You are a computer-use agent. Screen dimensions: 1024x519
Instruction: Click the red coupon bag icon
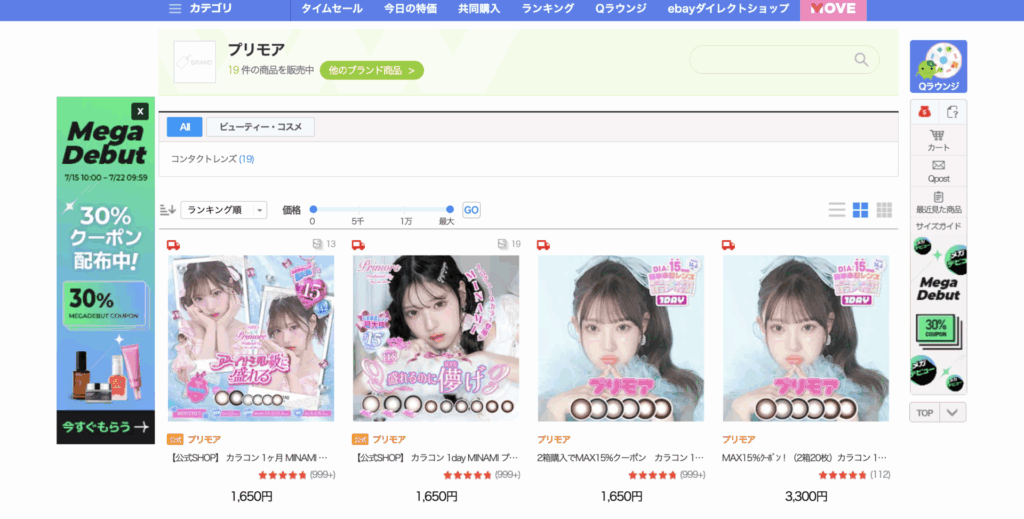click(924, 112)
